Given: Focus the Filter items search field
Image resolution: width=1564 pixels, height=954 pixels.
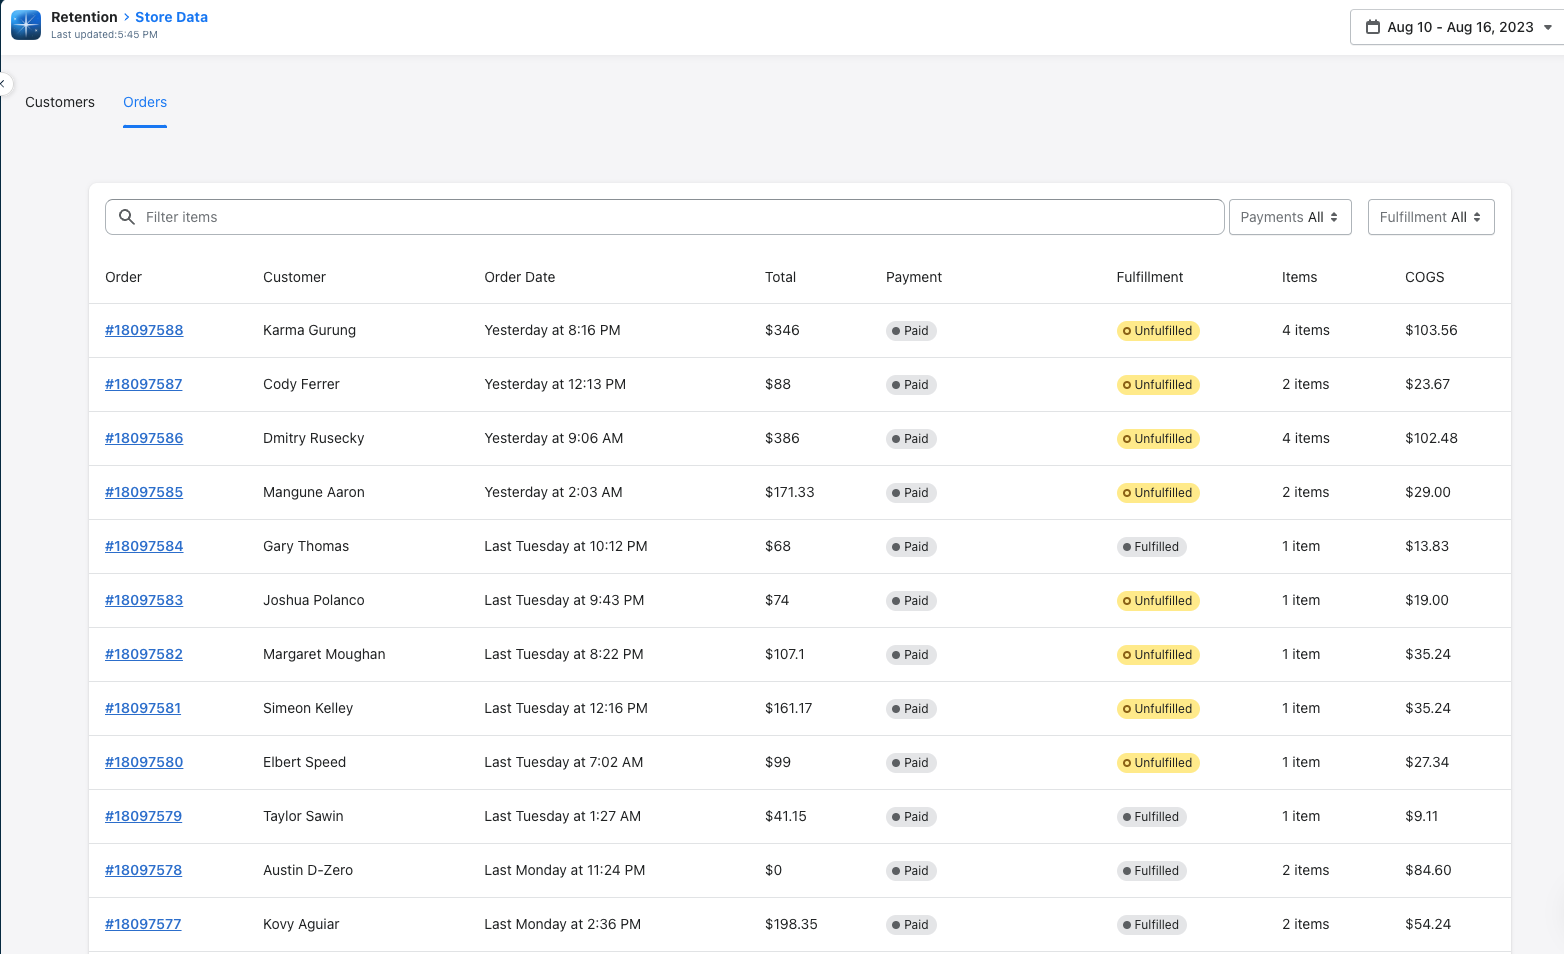Looking at the screenshot, I should click(665, 217).
